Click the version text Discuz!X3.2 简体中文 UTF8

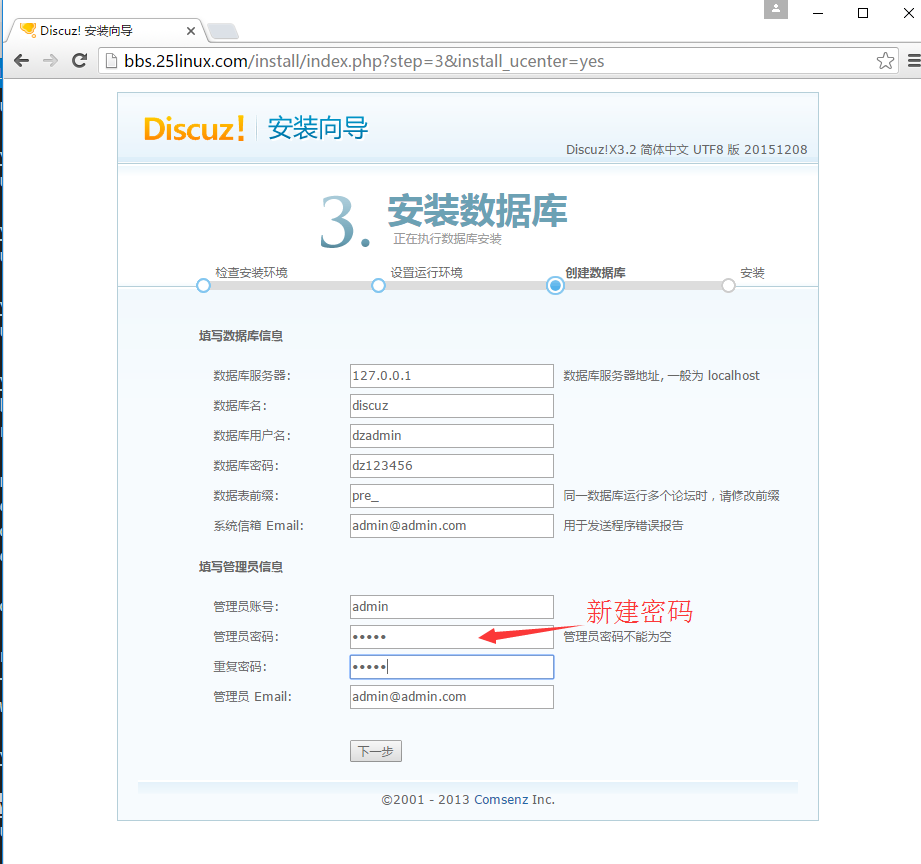coord(687,150)
